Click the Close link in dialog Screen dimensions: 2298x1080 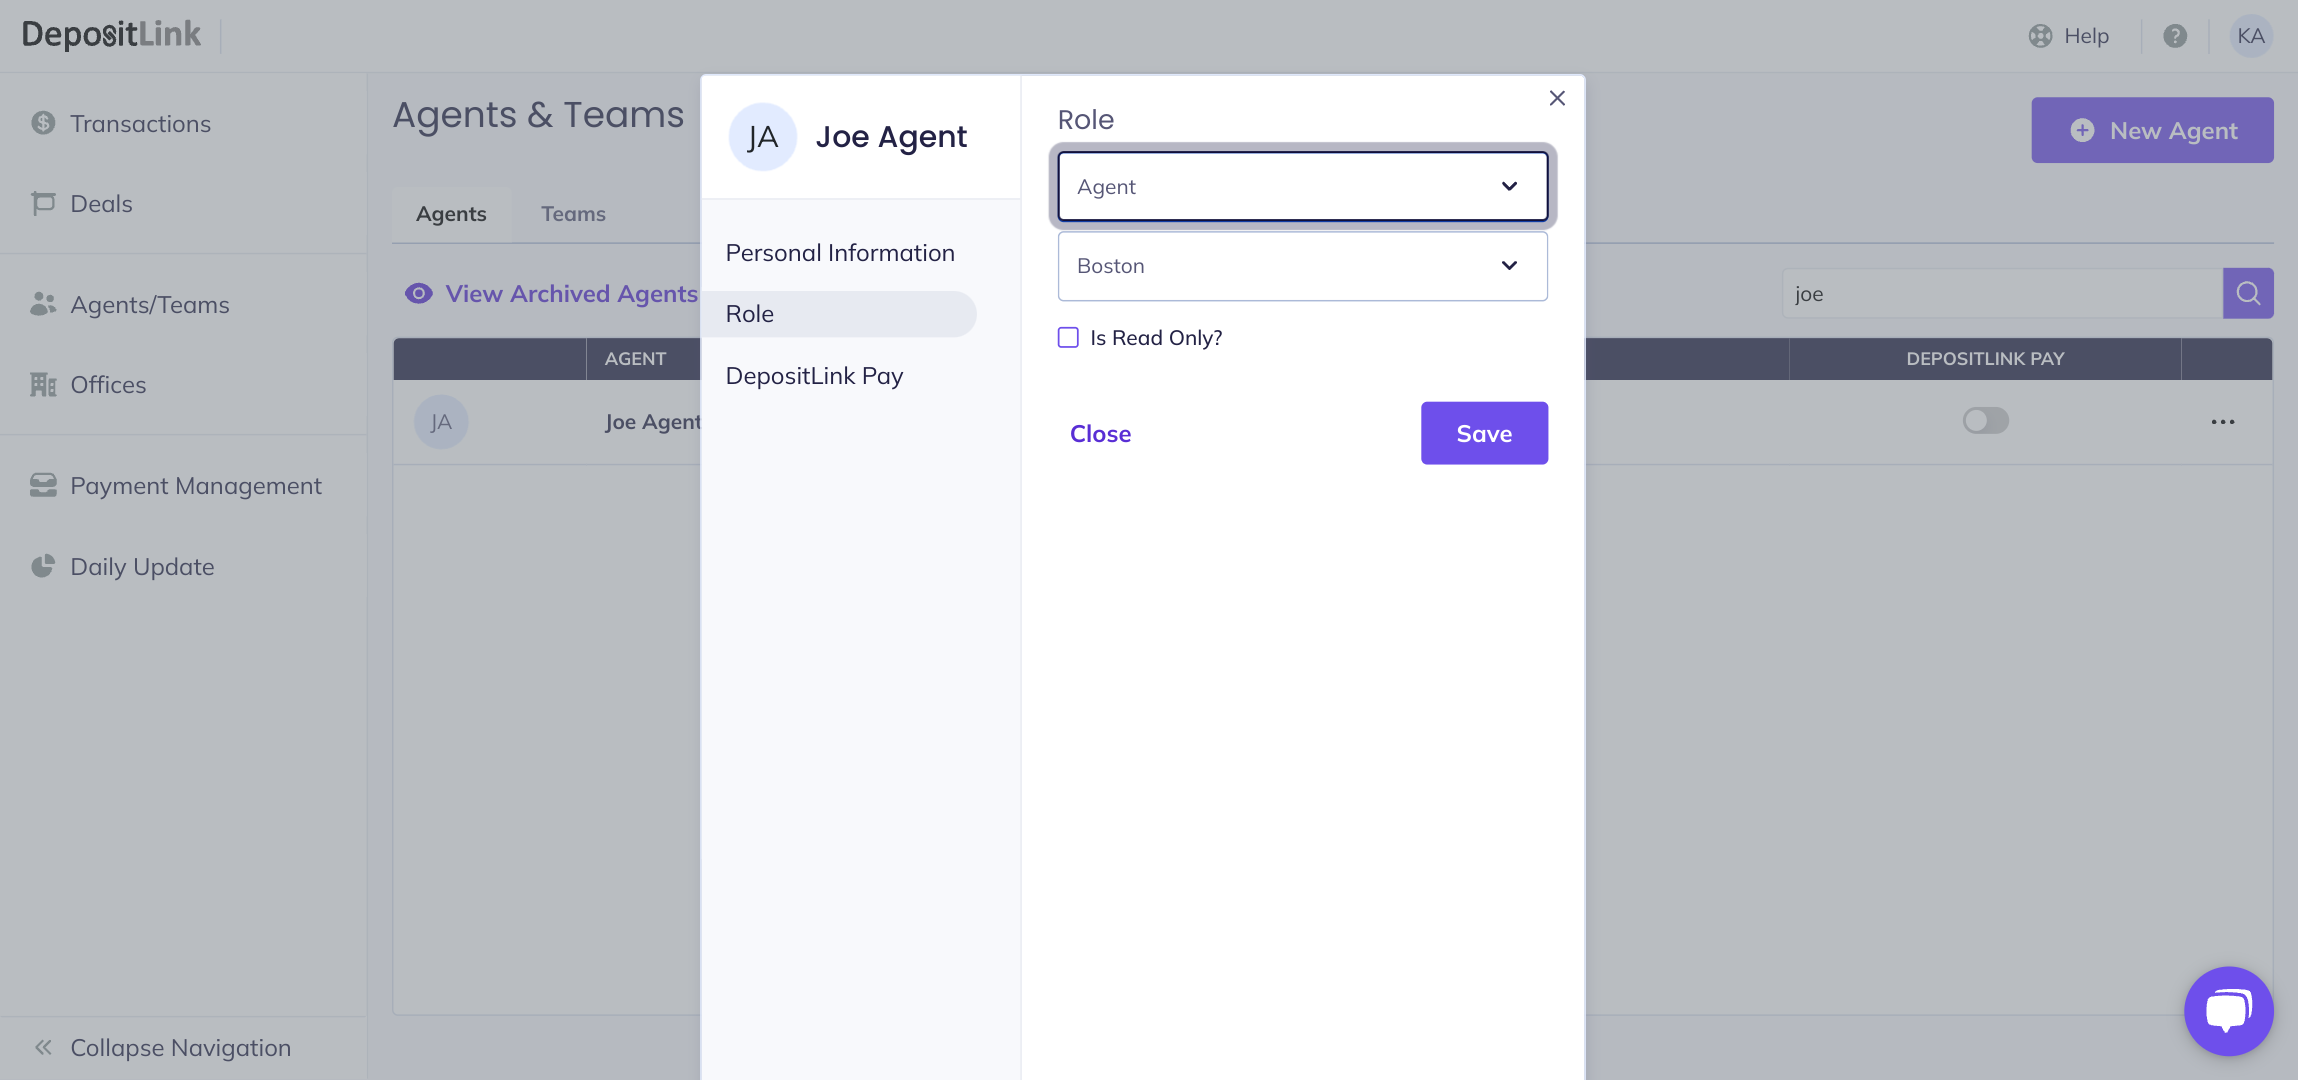[1100, 434]
